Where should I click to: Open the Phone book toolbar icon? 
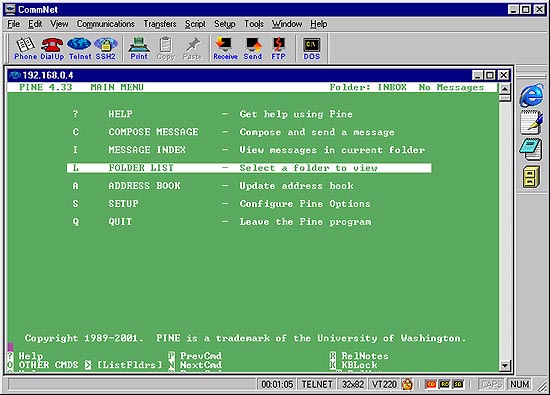25,48
